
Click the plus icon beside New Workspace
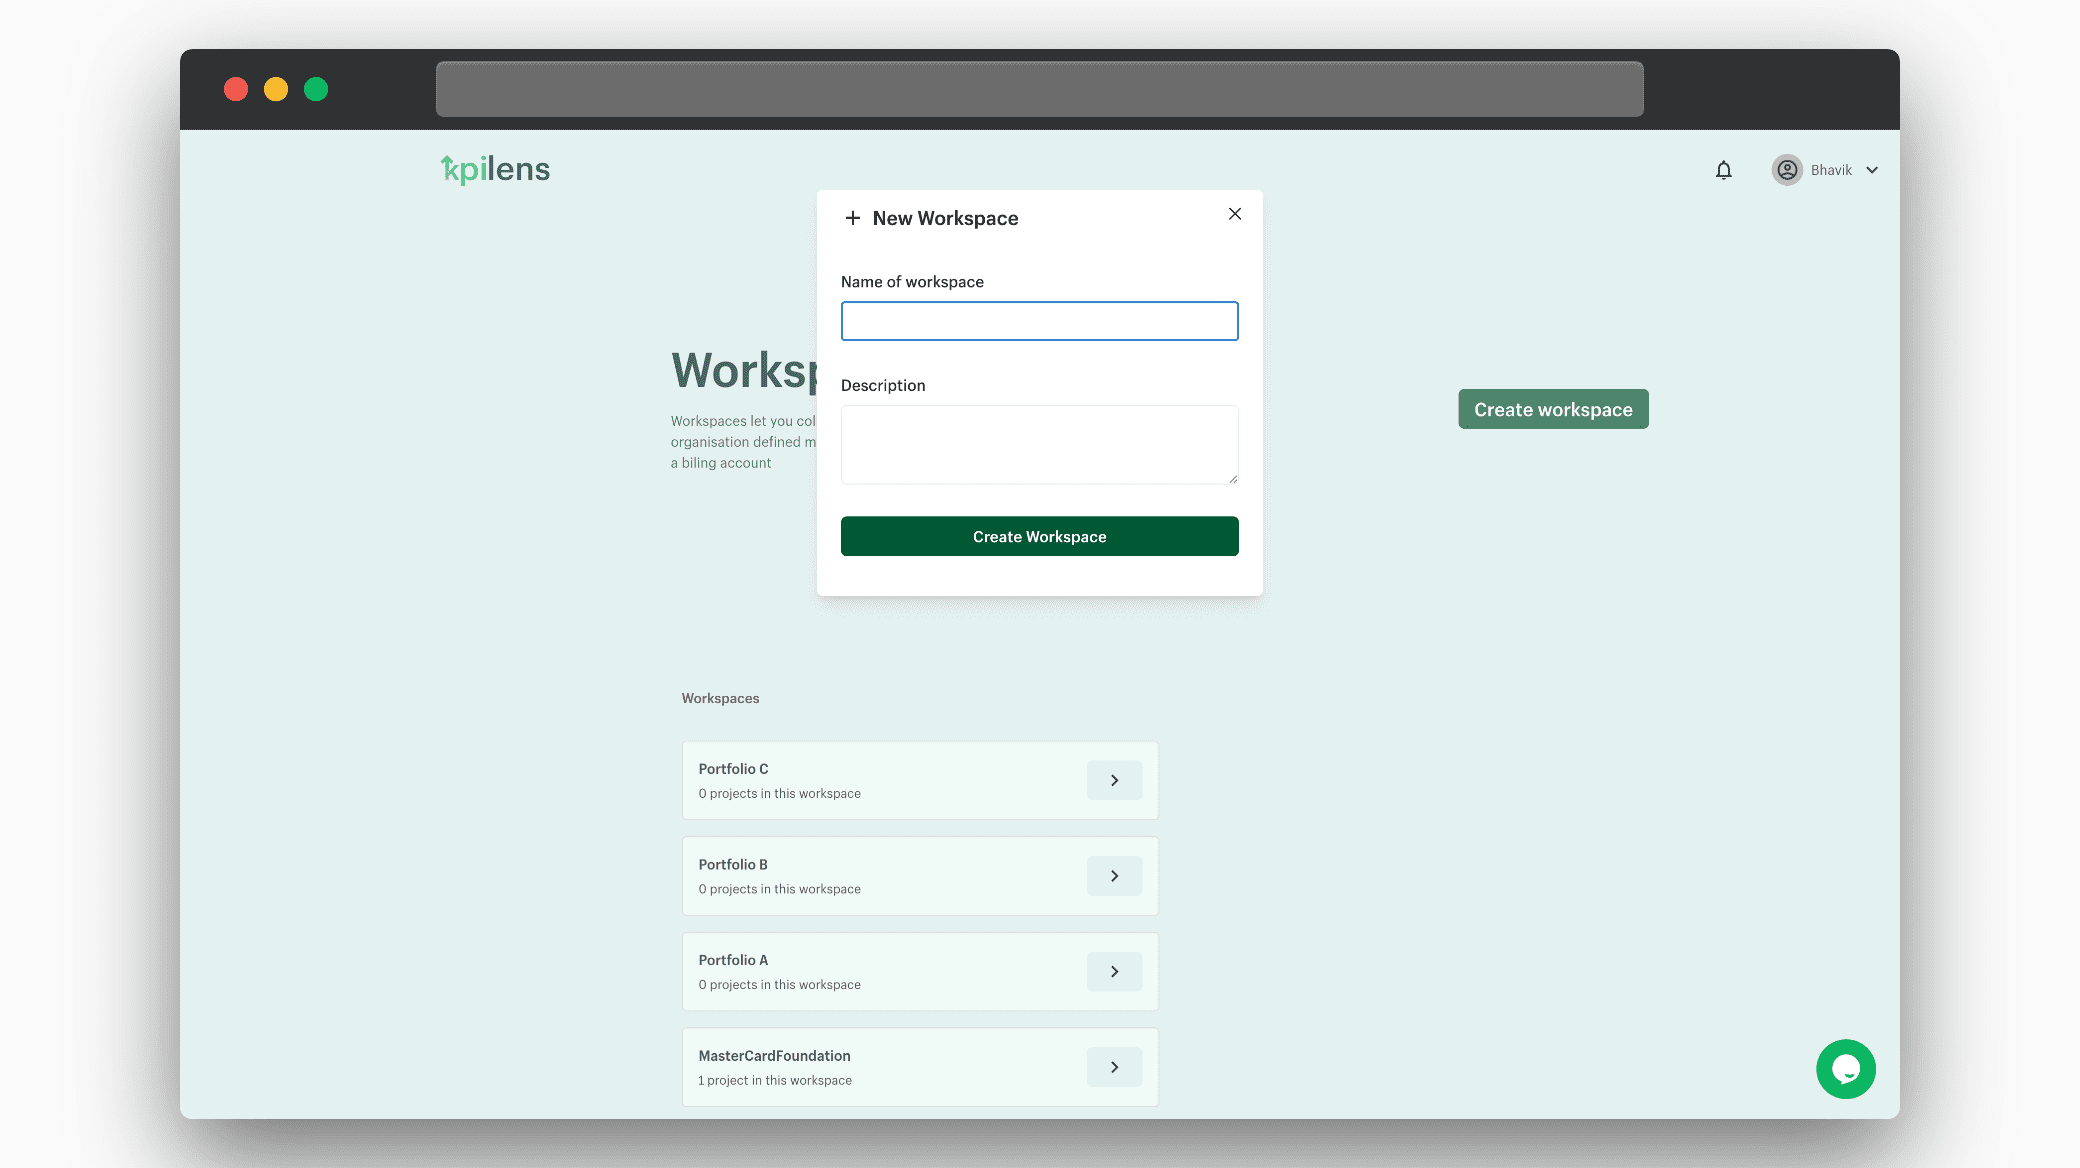[x=852, y=218]
